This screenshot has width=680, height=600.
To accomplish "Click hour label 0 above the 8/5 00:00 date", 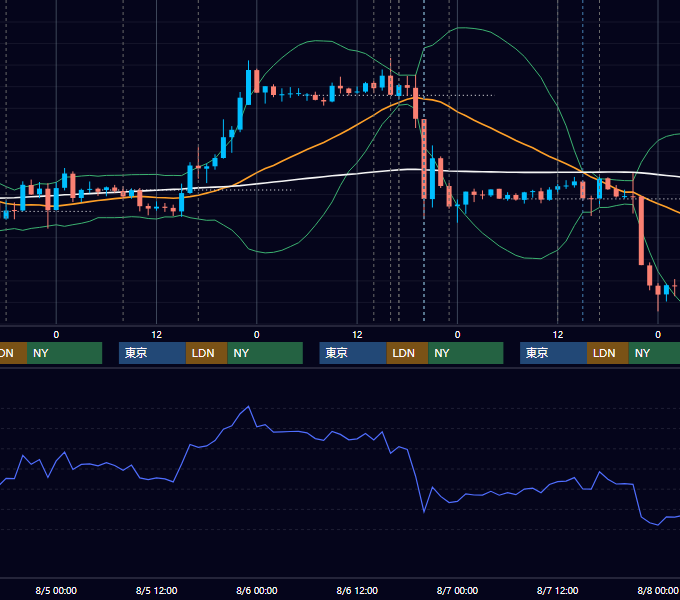I will point(56,335).
